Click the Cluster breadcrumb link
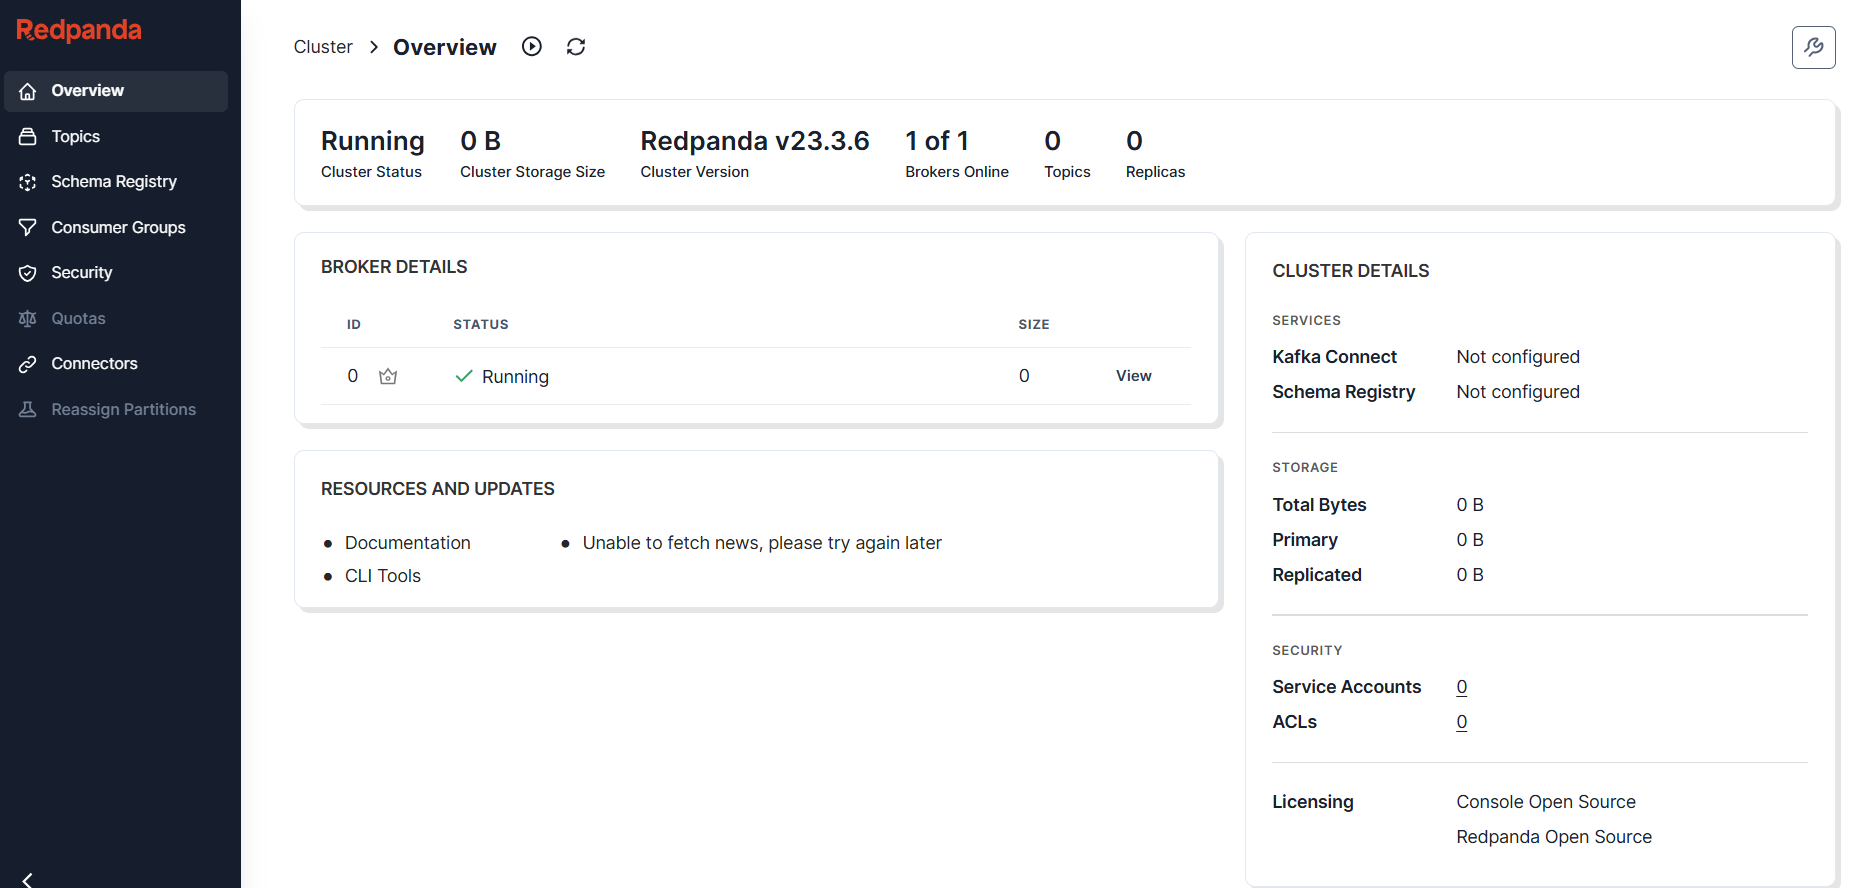 323,47
